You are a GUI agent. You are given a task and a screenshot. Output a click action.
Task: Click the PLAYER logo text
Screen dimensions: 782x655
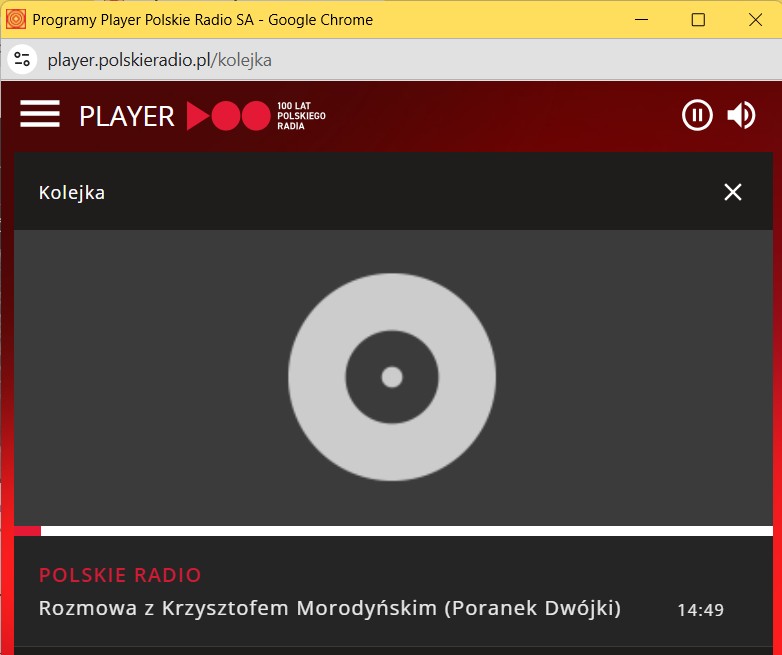pos(127,116)
